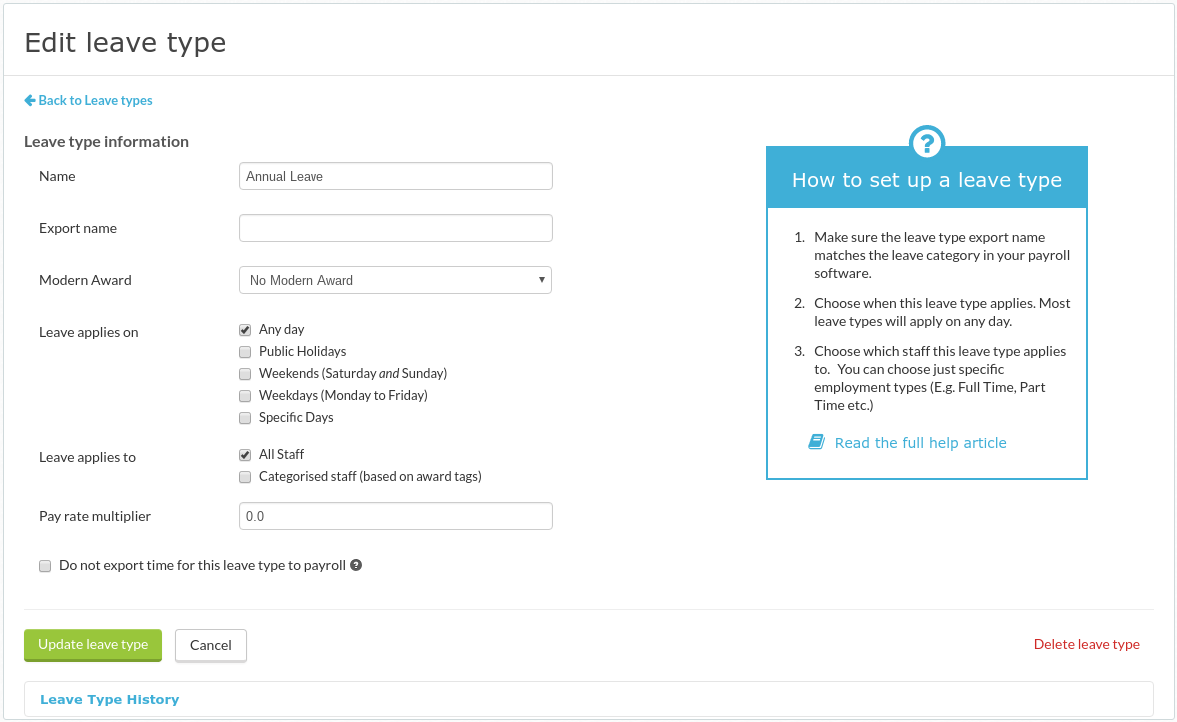
Task: Click the Pay rate multiplier field
Action: 395,515
